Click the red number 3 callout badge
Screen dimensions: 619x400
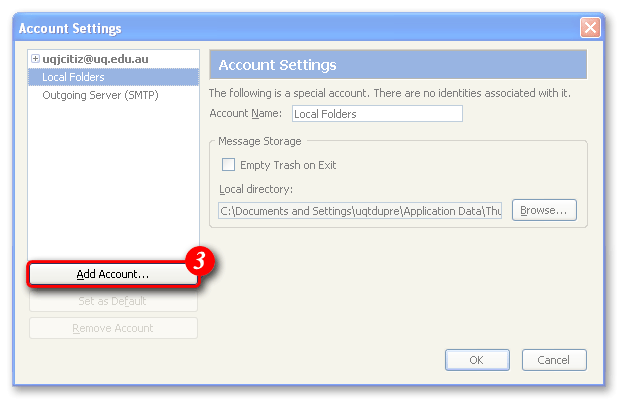point(200,264)
